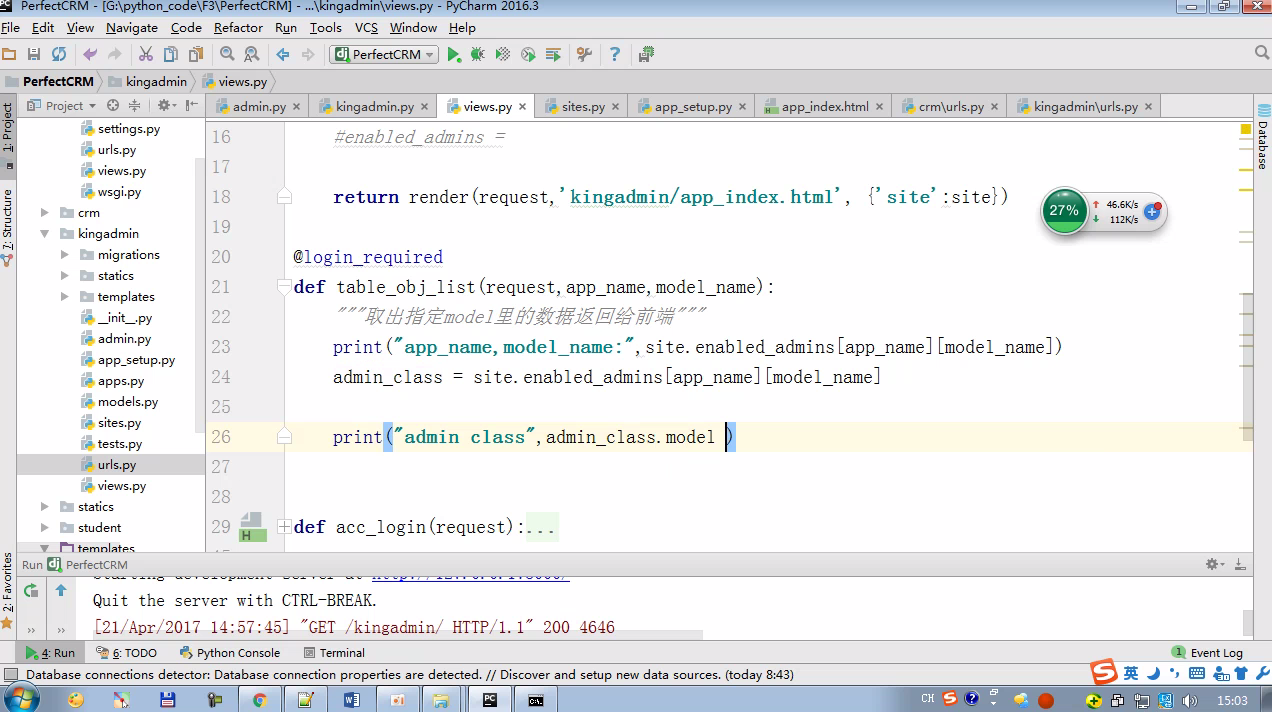The width and height of the screenshot is (1272, 712).
Task: Click the Help question mark icon
Action: (x=615, y=54)
